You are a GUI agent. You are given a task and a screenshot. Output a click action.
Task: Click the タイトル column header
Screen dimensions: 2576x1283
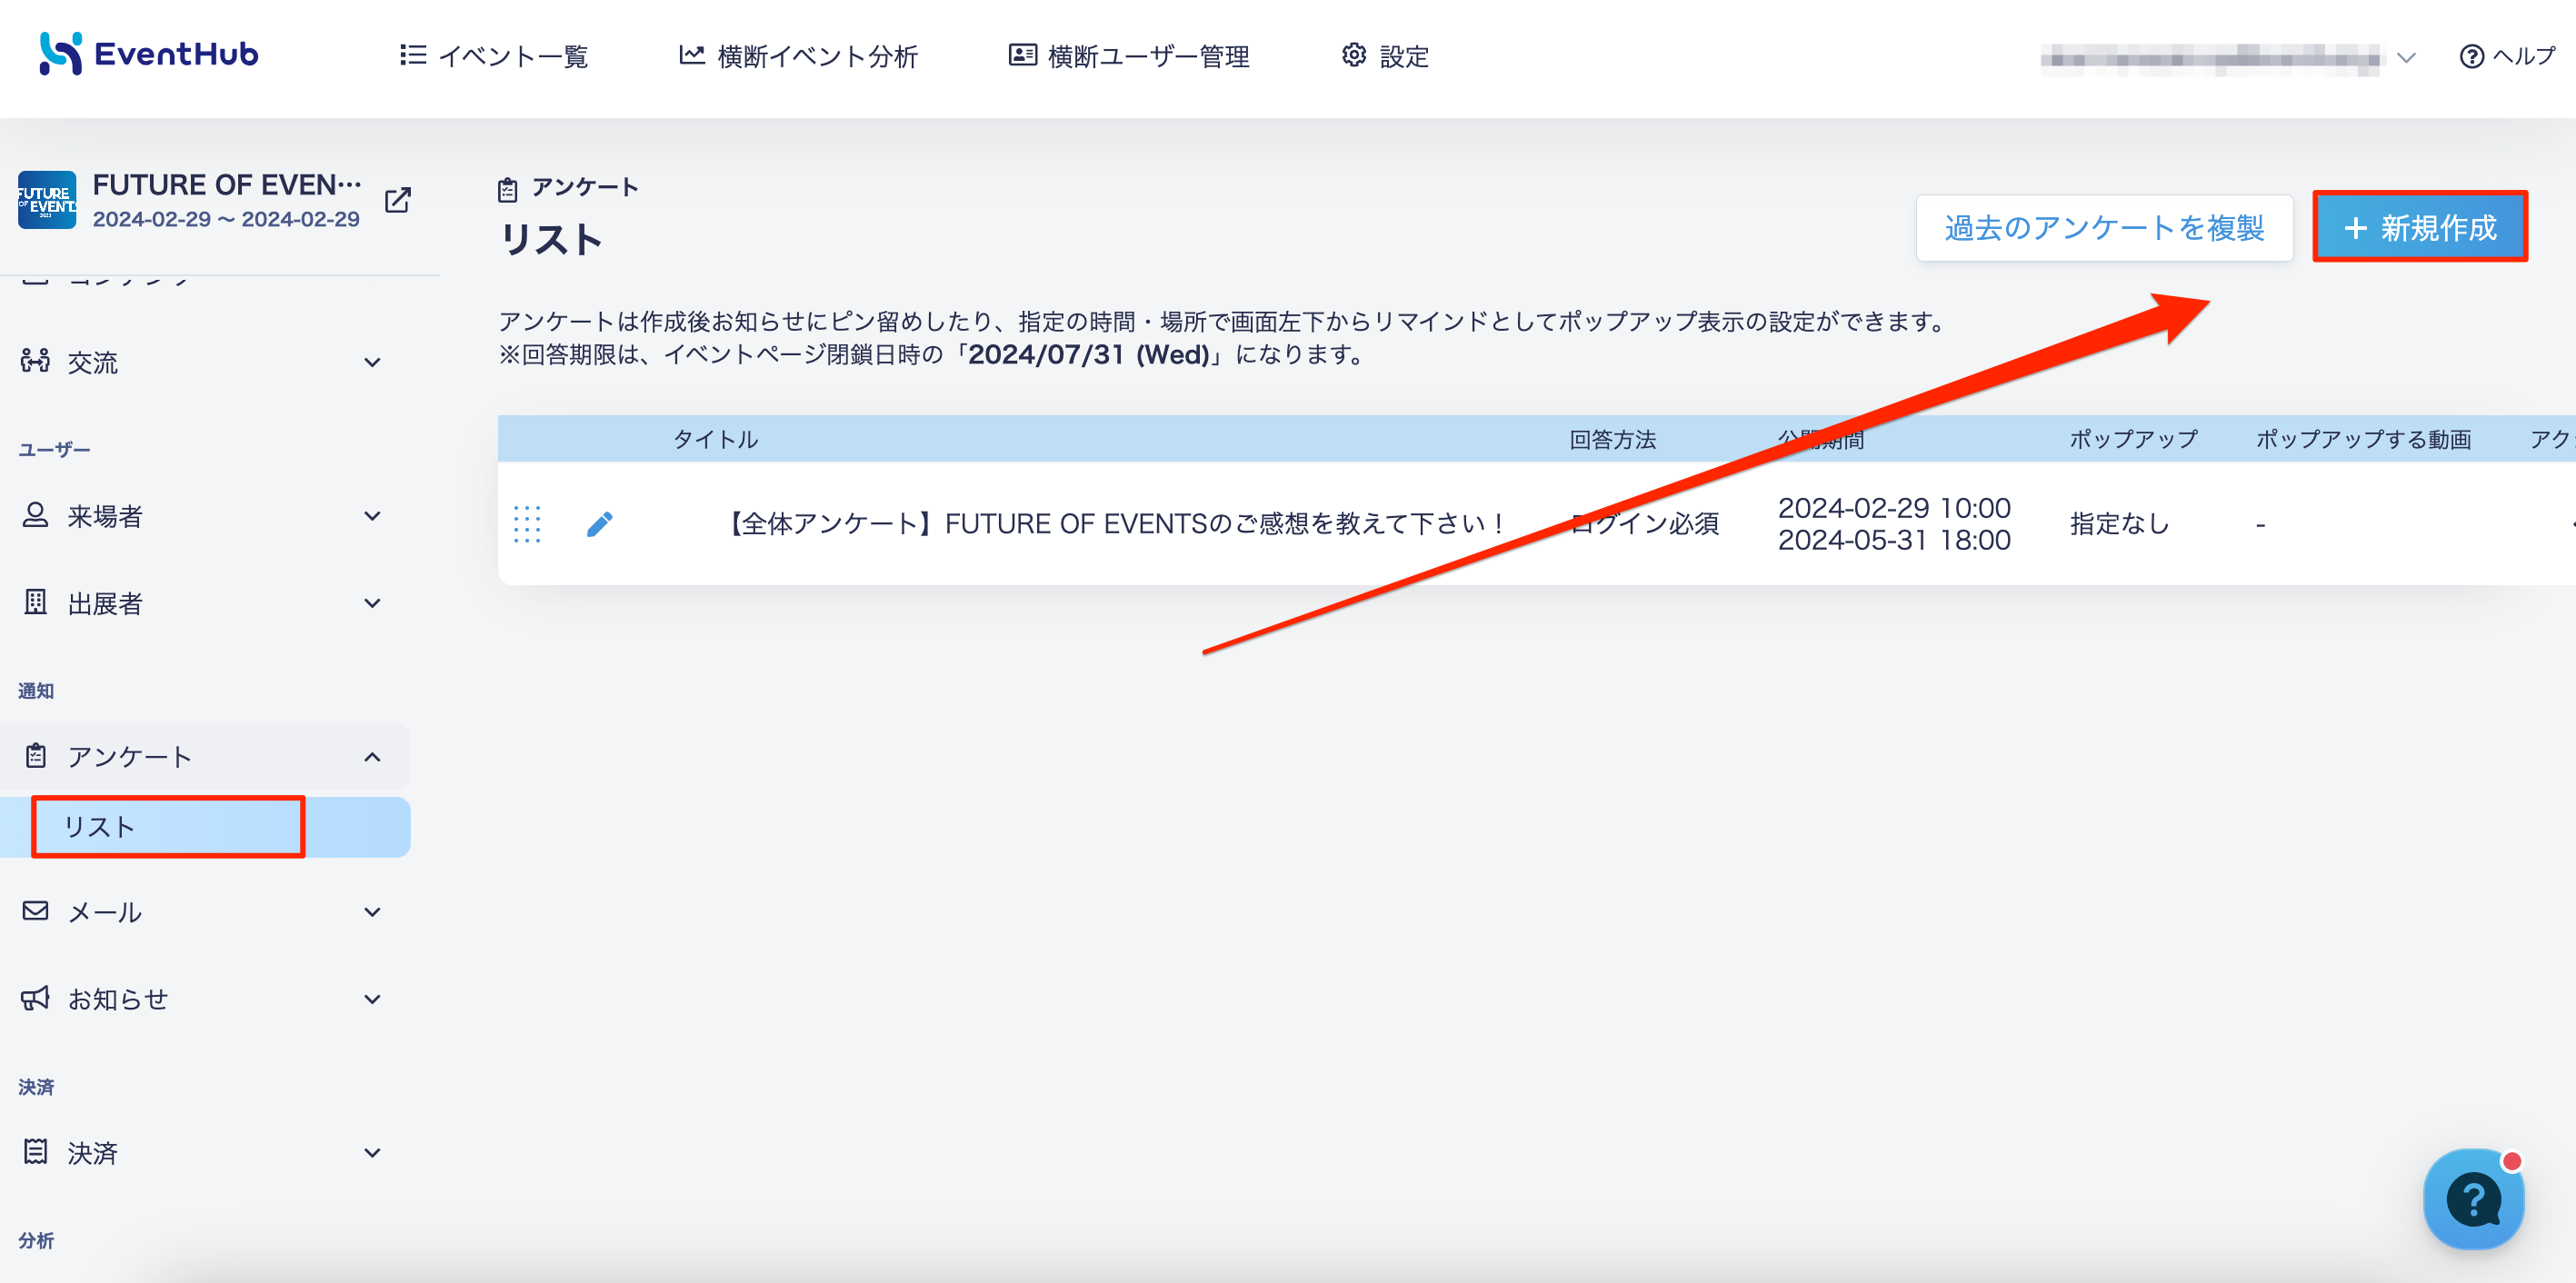pos(716,439)
